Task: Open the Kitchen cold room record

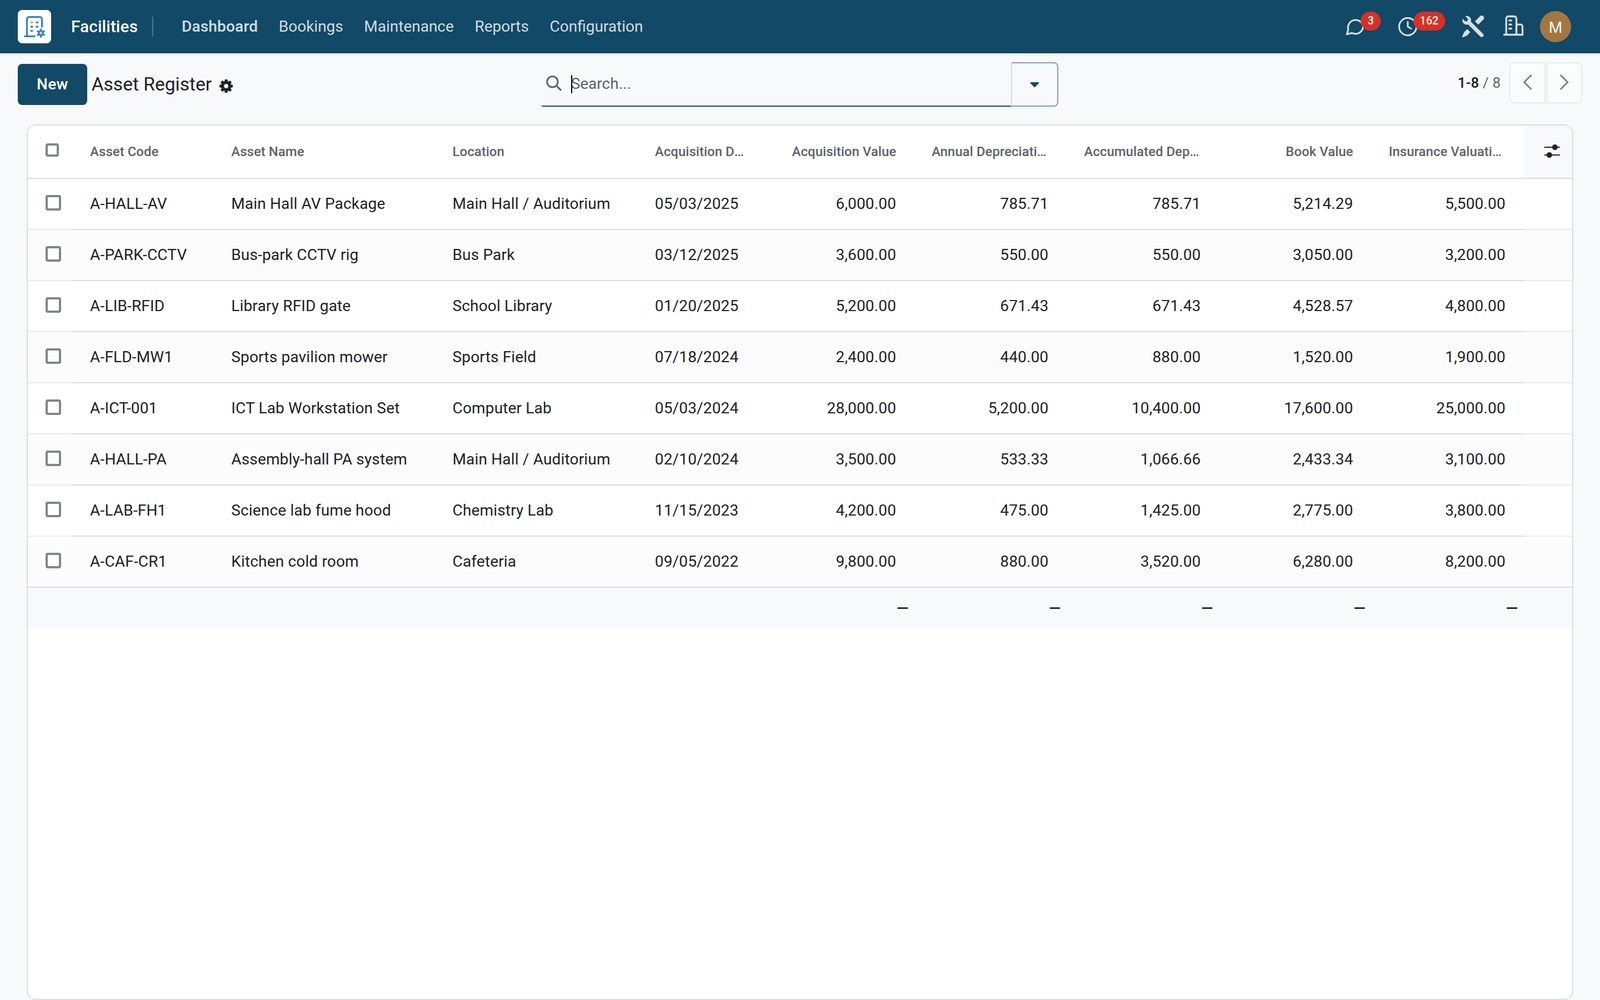Action: [294, 562]
